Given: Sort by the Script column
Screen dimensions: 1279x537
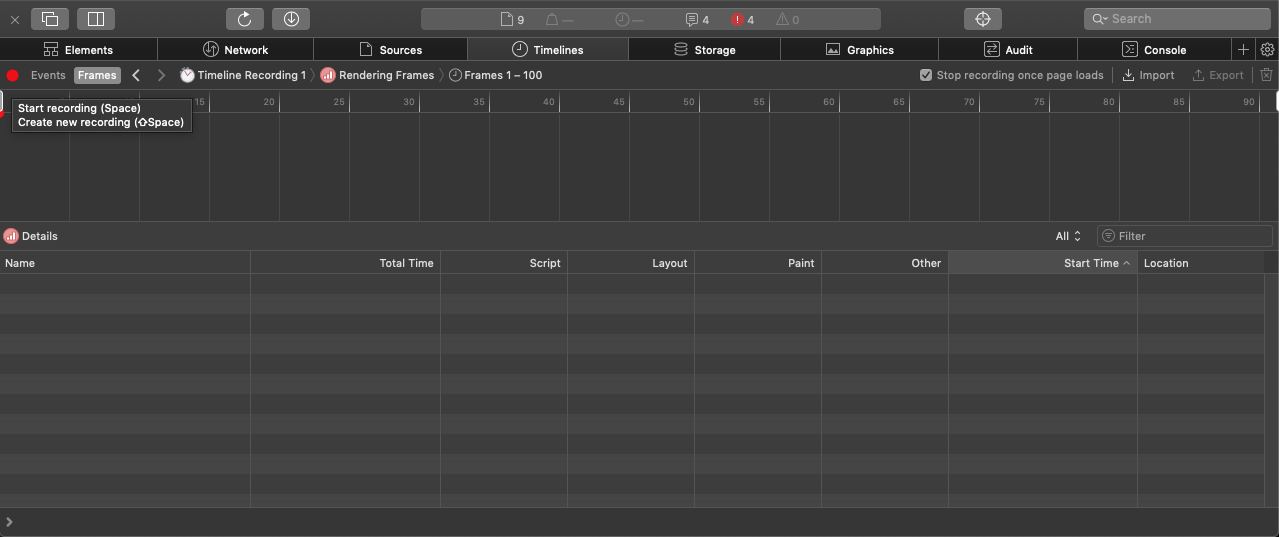Looking at the screenshot, I should pyautogui.click(x=504, y=263).
